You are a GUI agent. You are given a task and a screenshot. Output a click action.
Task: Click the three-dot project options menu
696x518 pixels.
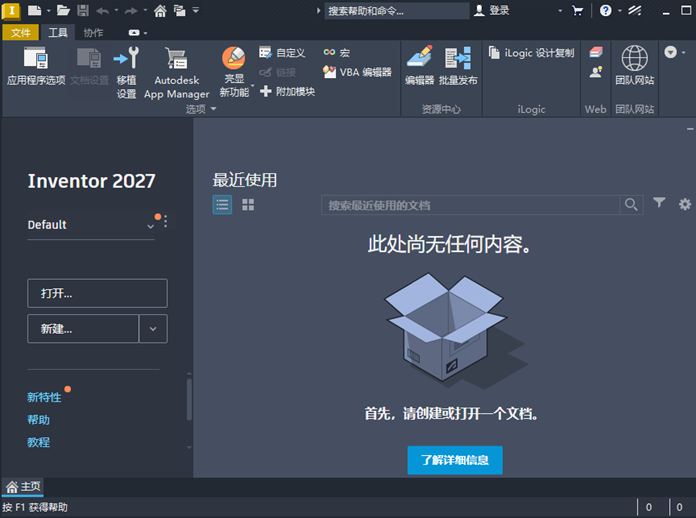[x=166, y=221]
